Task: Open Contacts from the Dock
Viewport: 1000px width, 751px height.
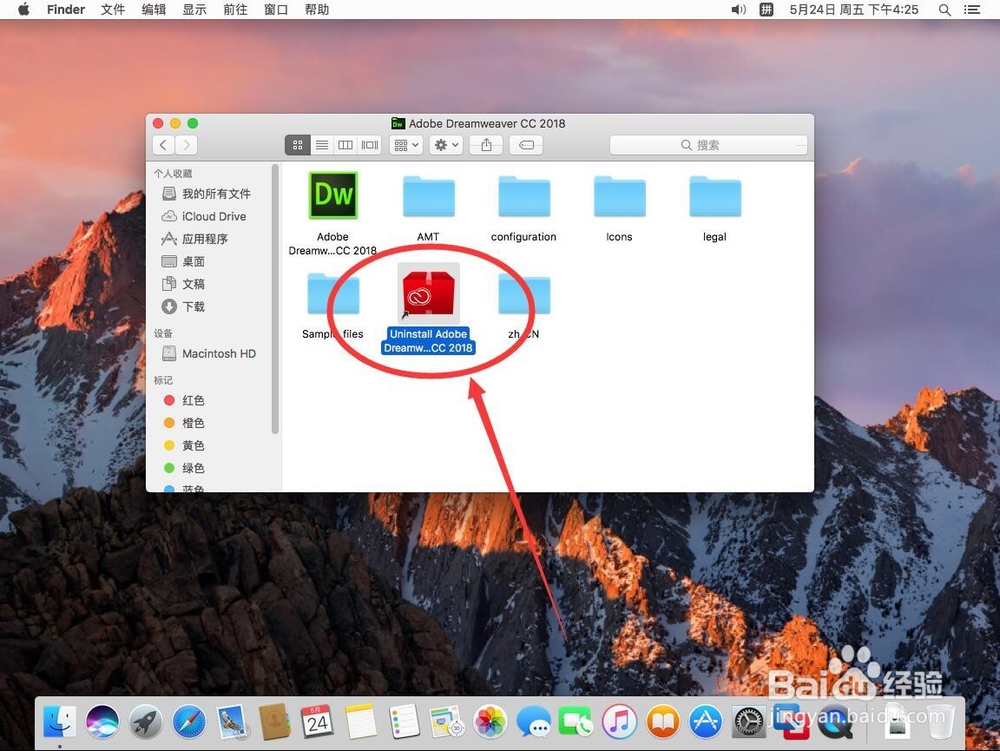Action: [x=275, y=722]
